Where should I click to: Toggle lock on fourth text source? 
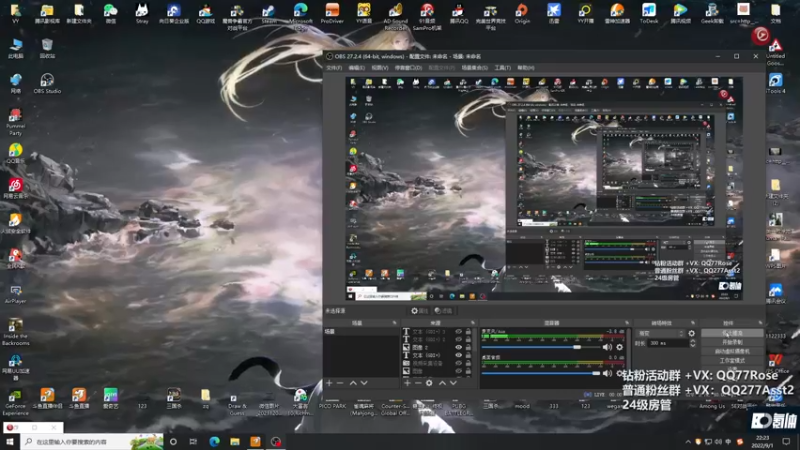468,355
